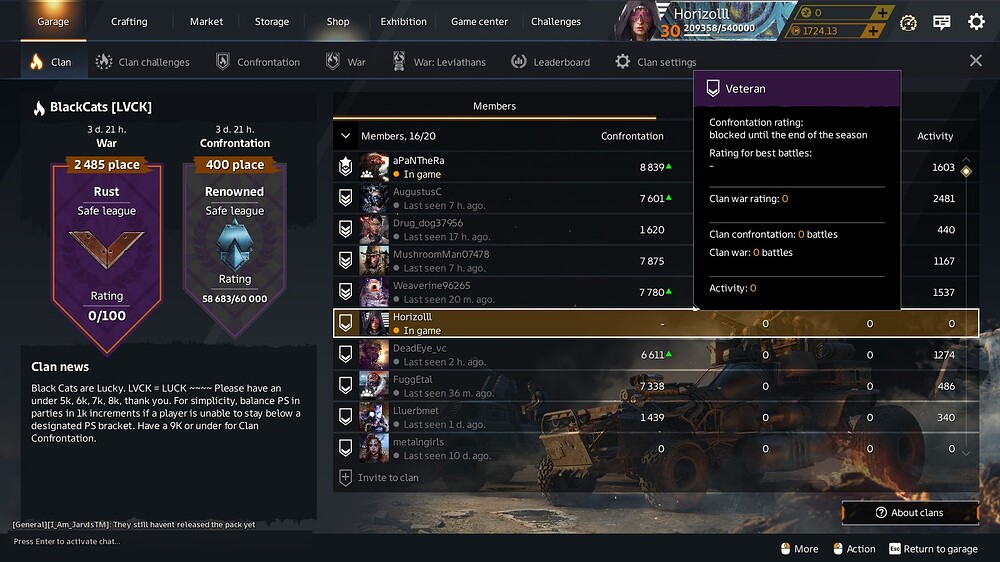Click Return to garage
Viewport: 1000px width, 562px height.
934,549
